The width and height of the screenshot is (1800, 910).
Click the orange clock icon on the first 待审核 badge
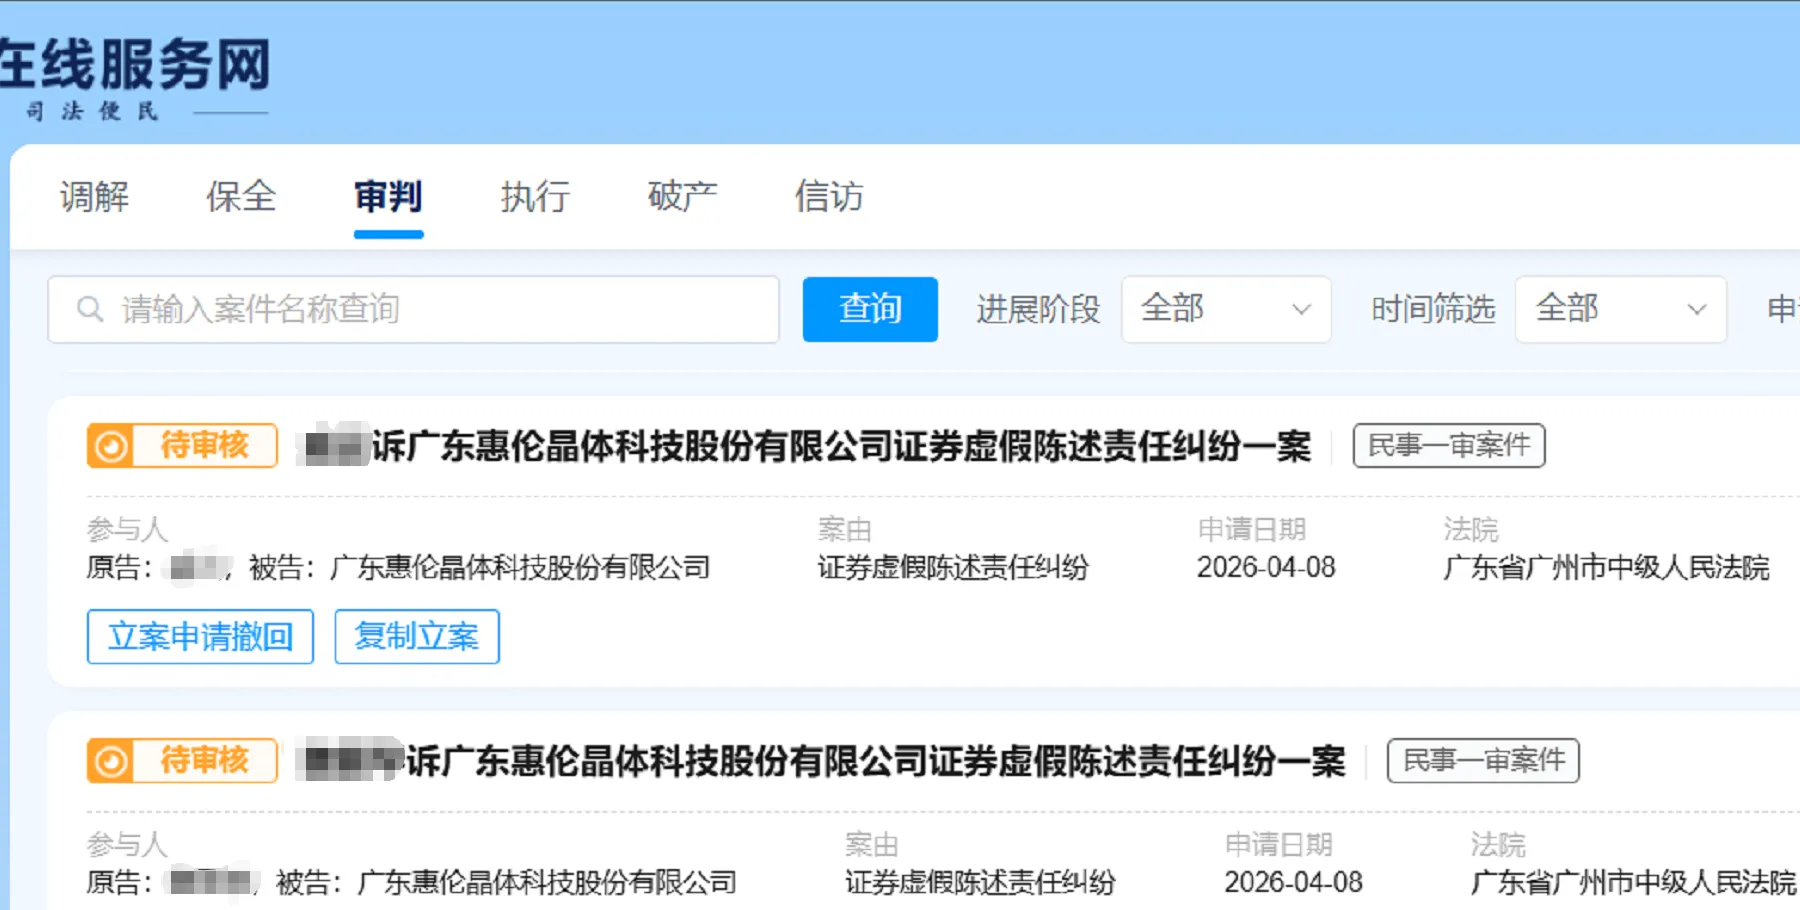pyautogui.click(x=110, y=446)
